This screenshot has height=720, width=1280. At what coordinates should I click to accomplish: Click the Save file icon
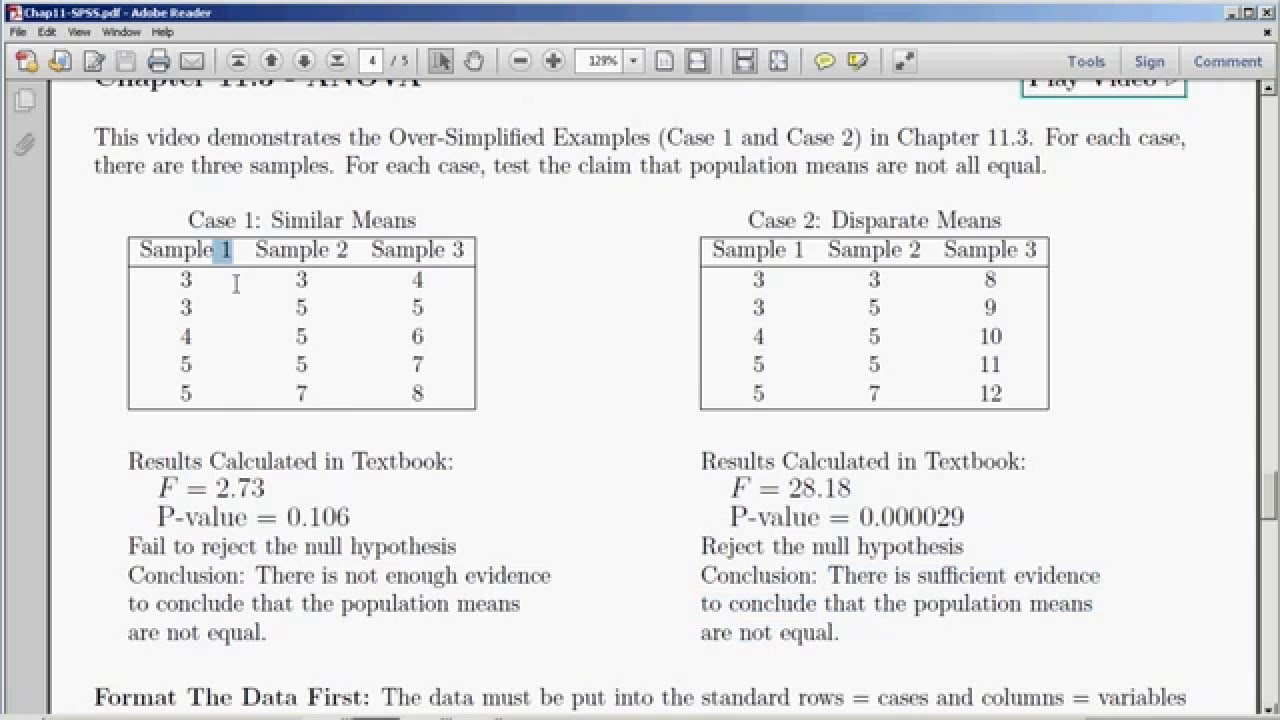tap(125, 61)
